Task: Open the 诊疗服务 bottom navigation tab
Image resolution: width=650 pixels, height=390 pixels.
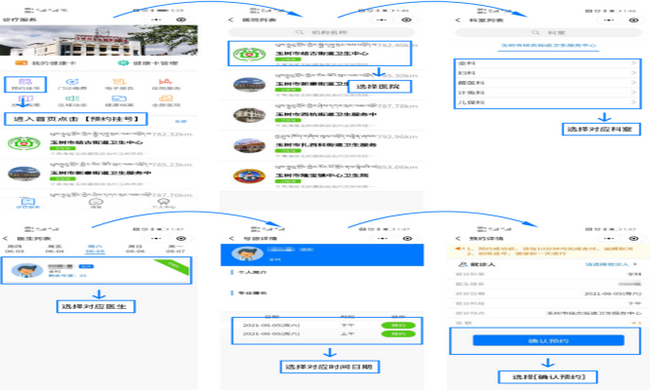Action: pos(28,203)
